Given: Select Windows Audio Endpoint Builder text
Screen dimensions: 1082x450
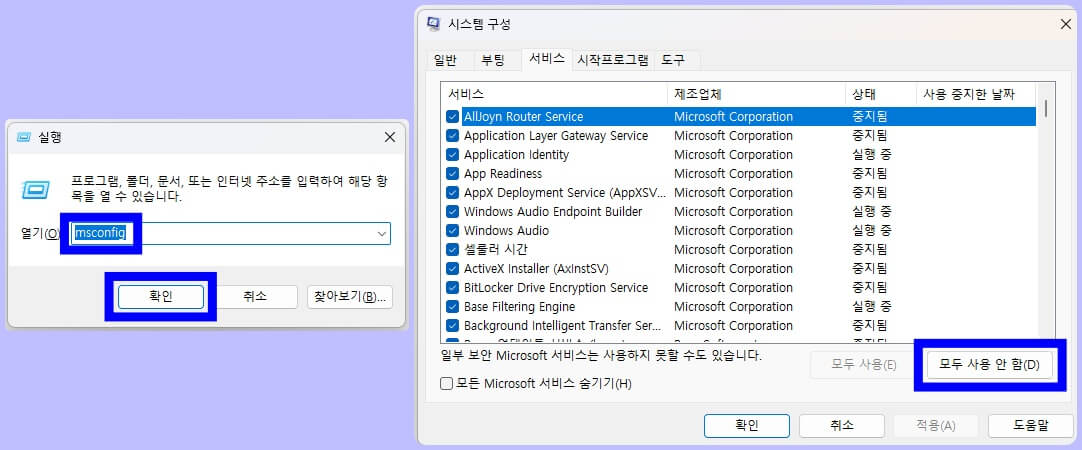Looking at the screenshot, I should point(553,212).
